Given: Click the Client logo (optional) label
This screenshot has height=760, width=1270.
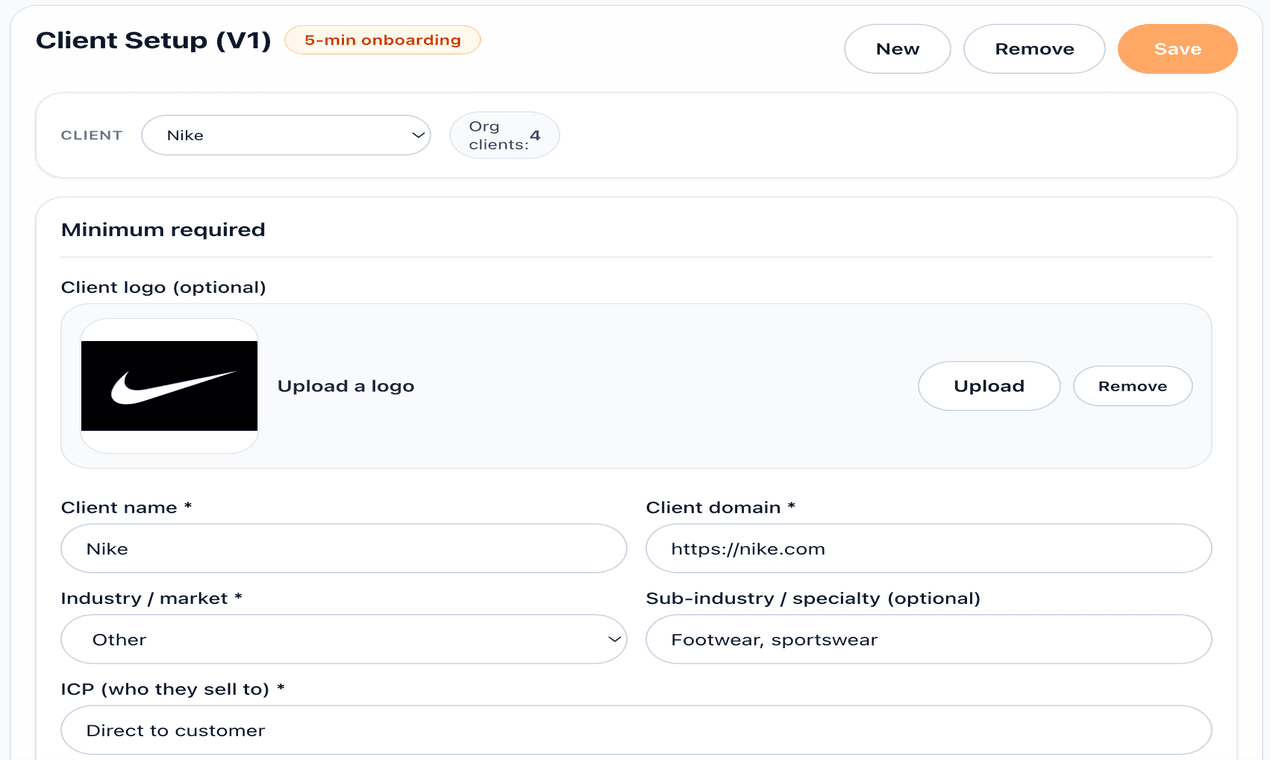Looking at the screenshot, I should (162, 287).
